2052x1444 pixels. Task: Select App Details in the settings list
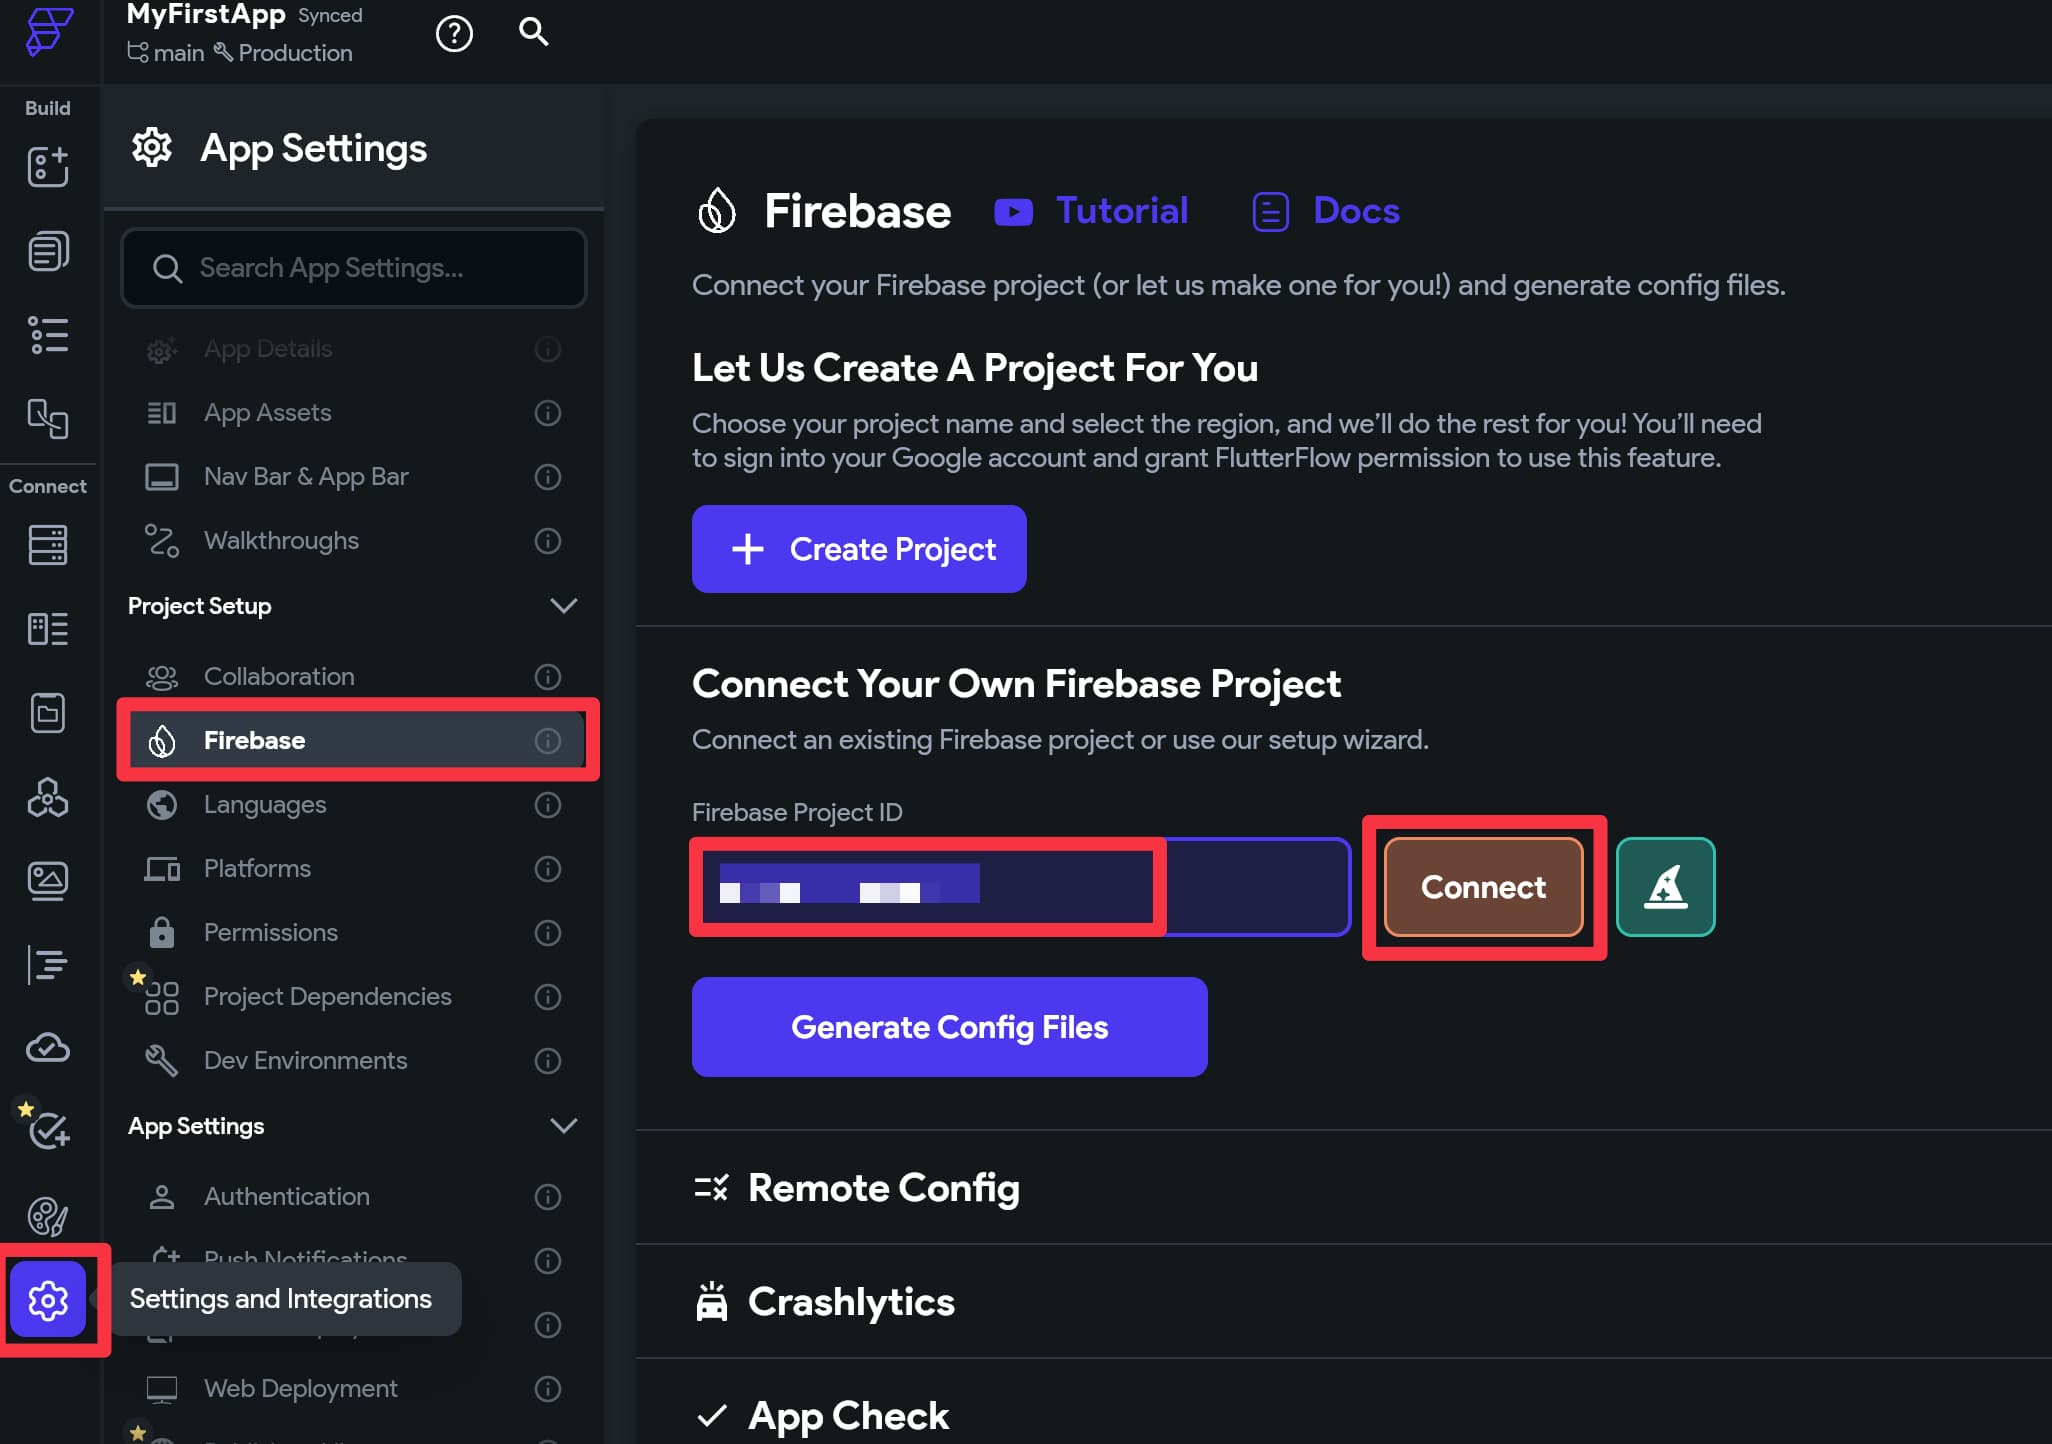click(x=352, y=349)
